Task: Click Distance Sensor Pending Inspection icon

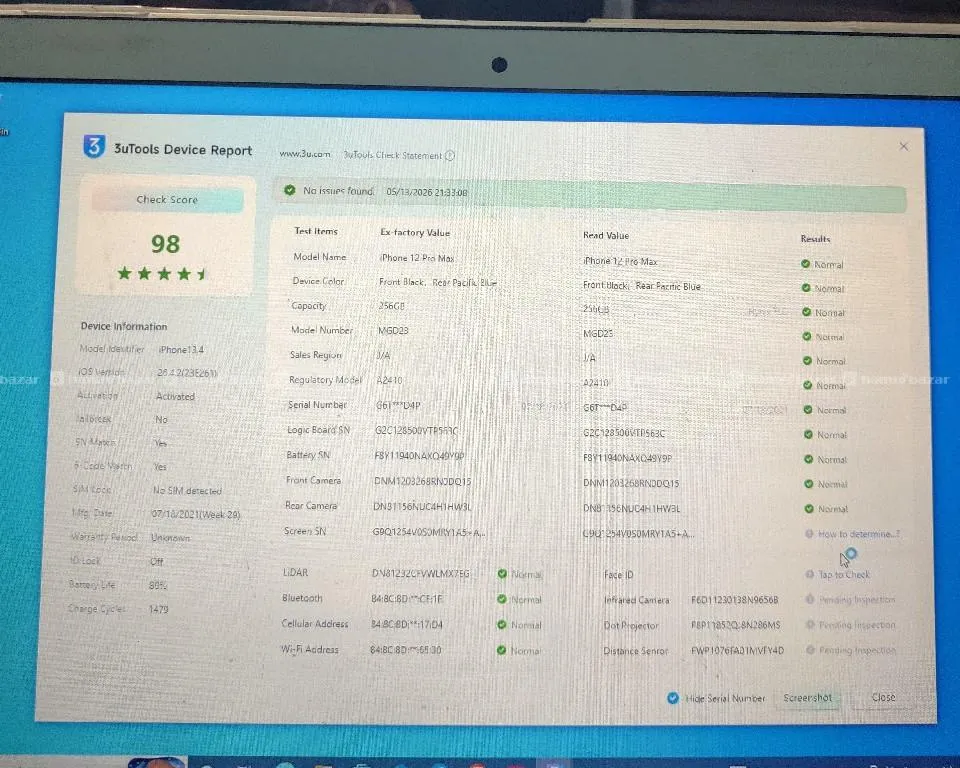Action: [811, 649]
